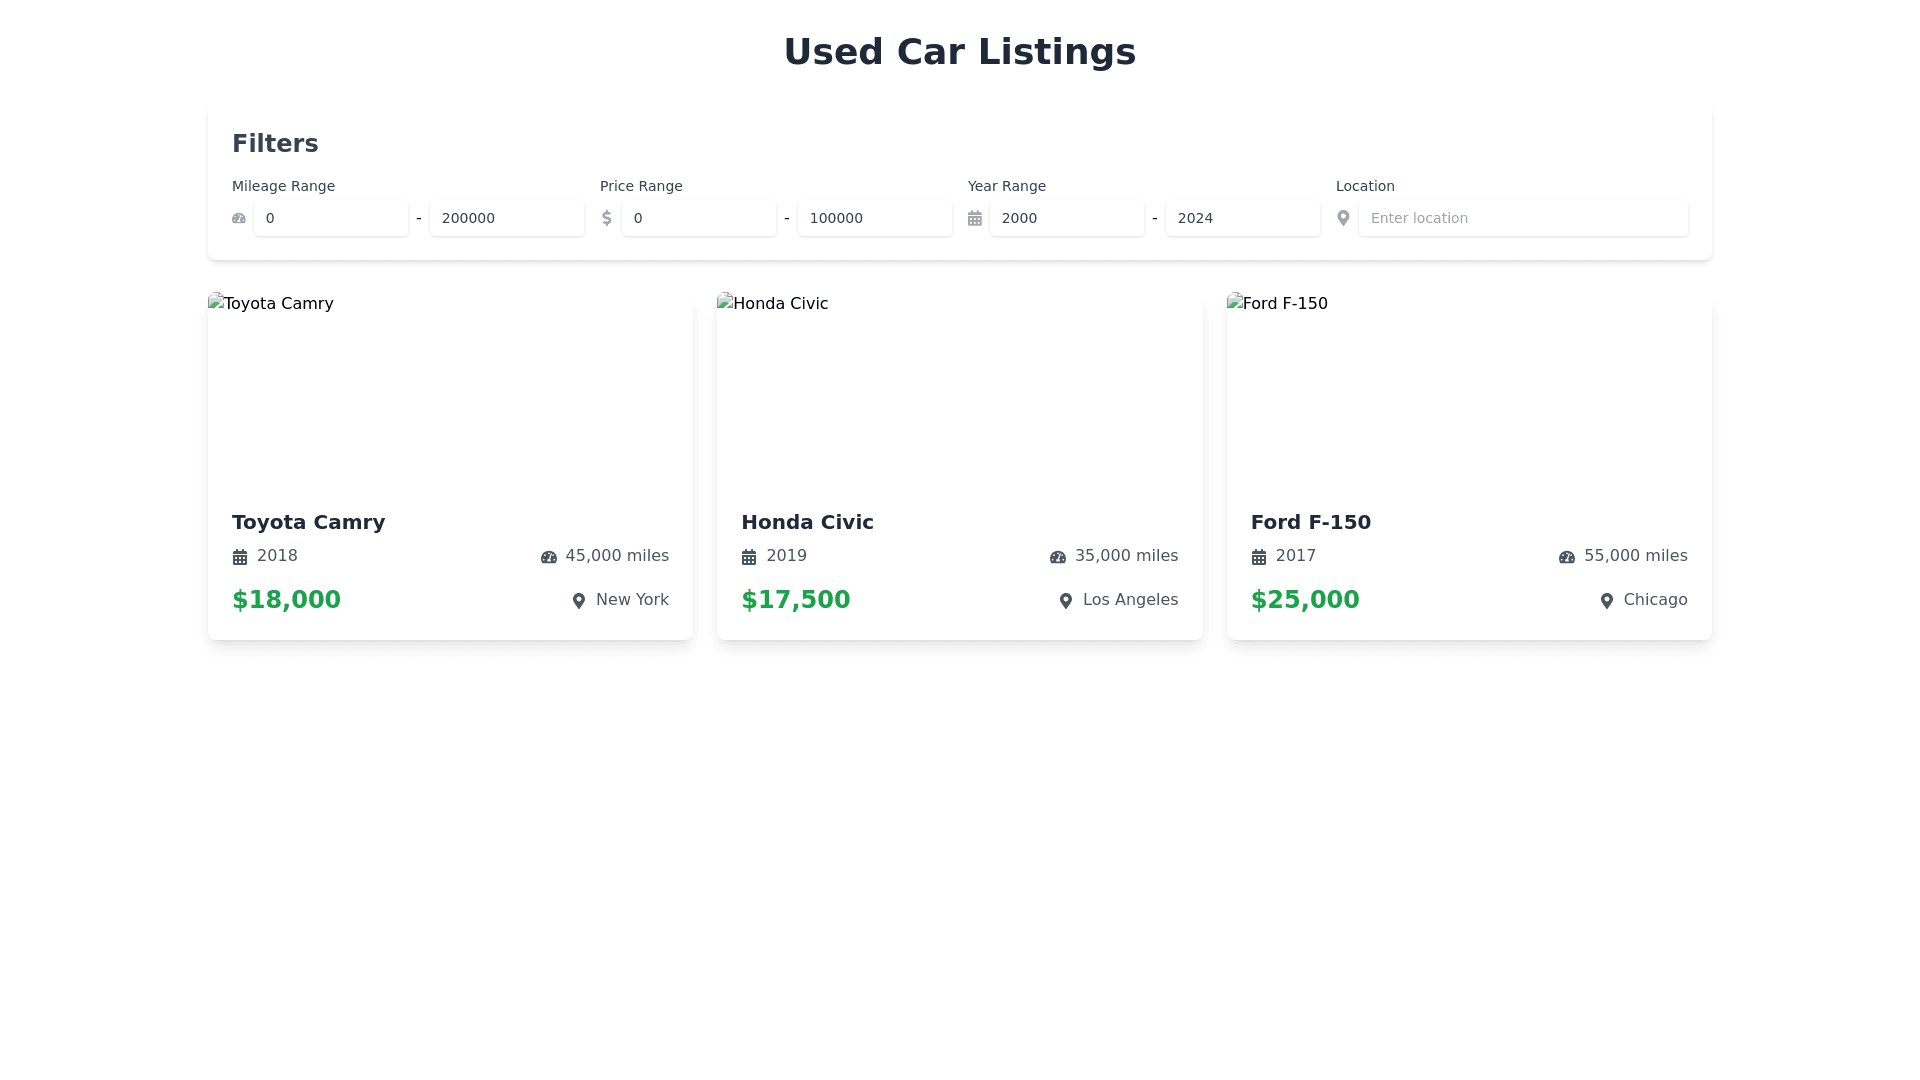Select the maximum price input showing 100000

point(874,217)
